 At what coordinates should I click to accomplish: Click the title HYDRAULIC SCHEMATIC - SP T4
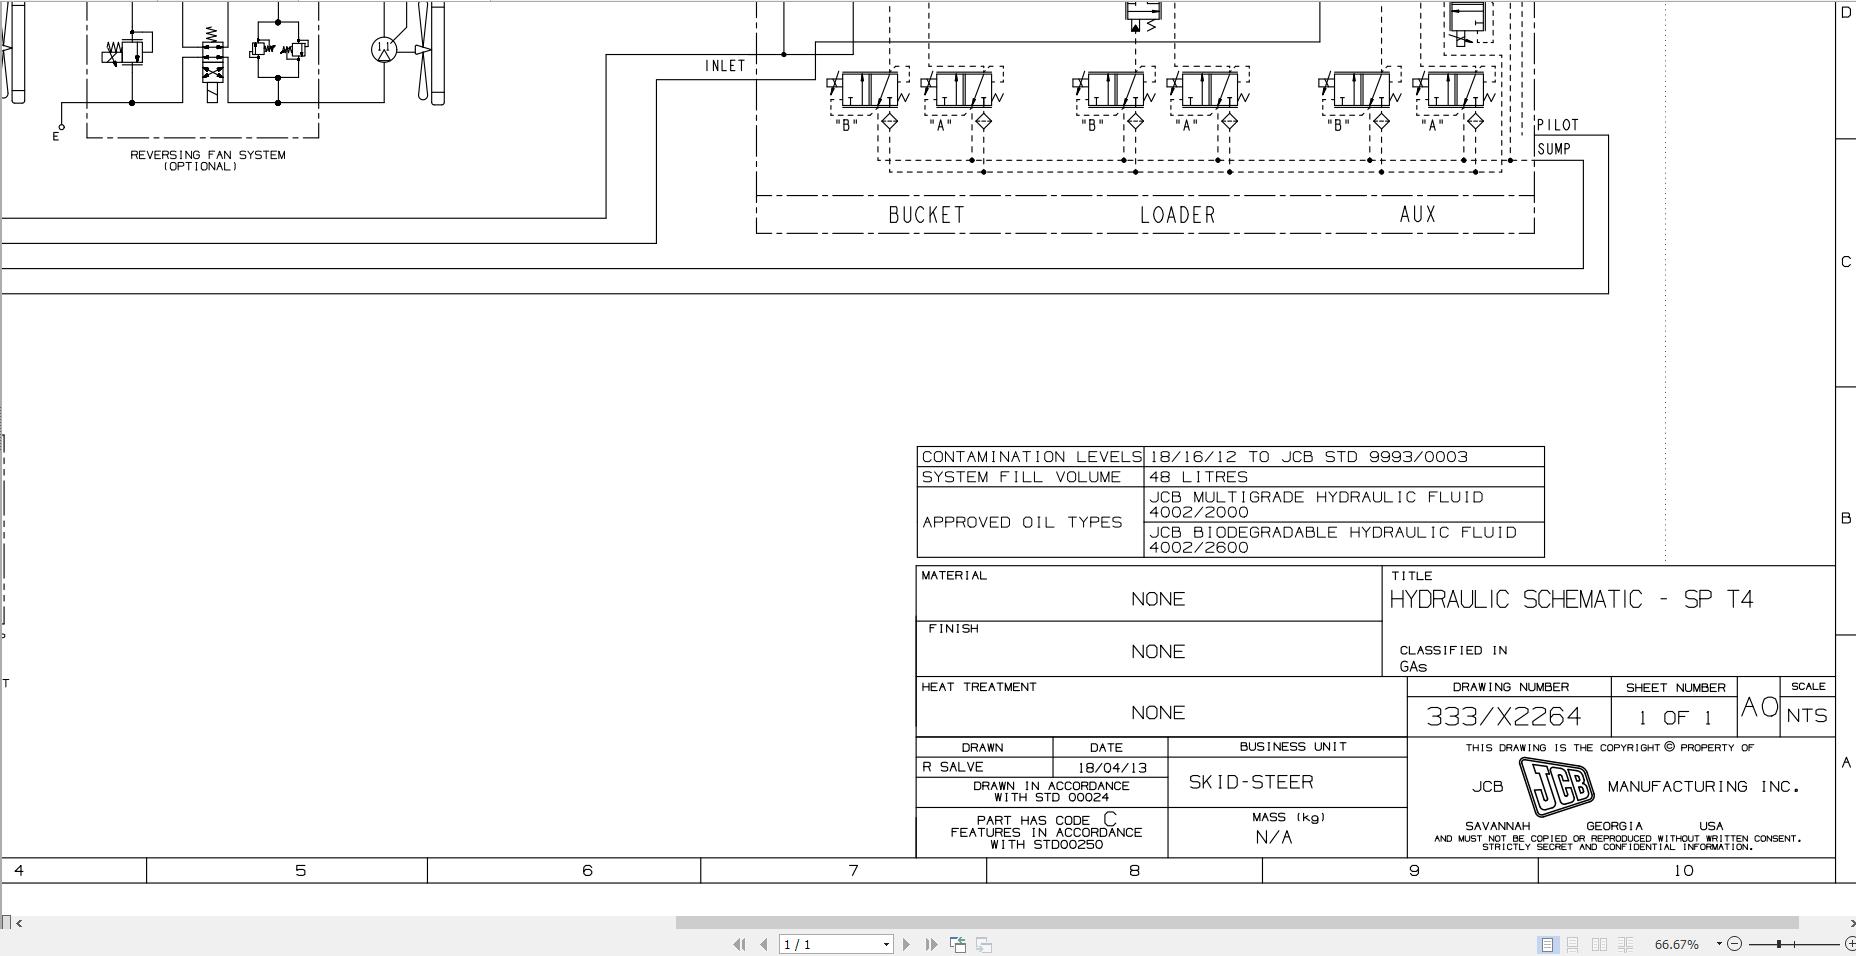pyautogui.click(x=1571, y=599)
